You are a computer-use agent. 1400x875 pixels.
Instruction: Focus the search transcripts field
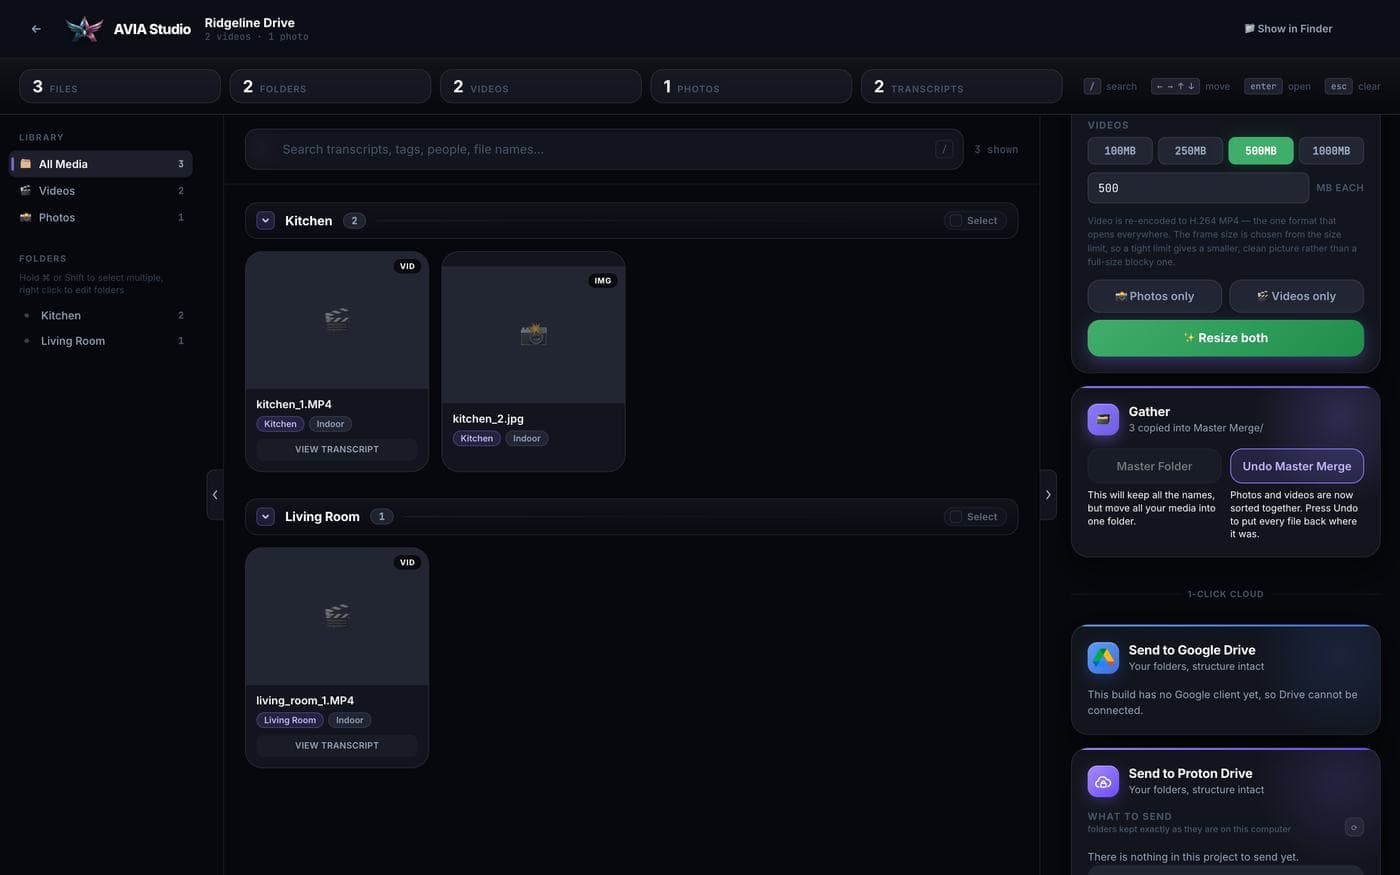pos(604,149)
